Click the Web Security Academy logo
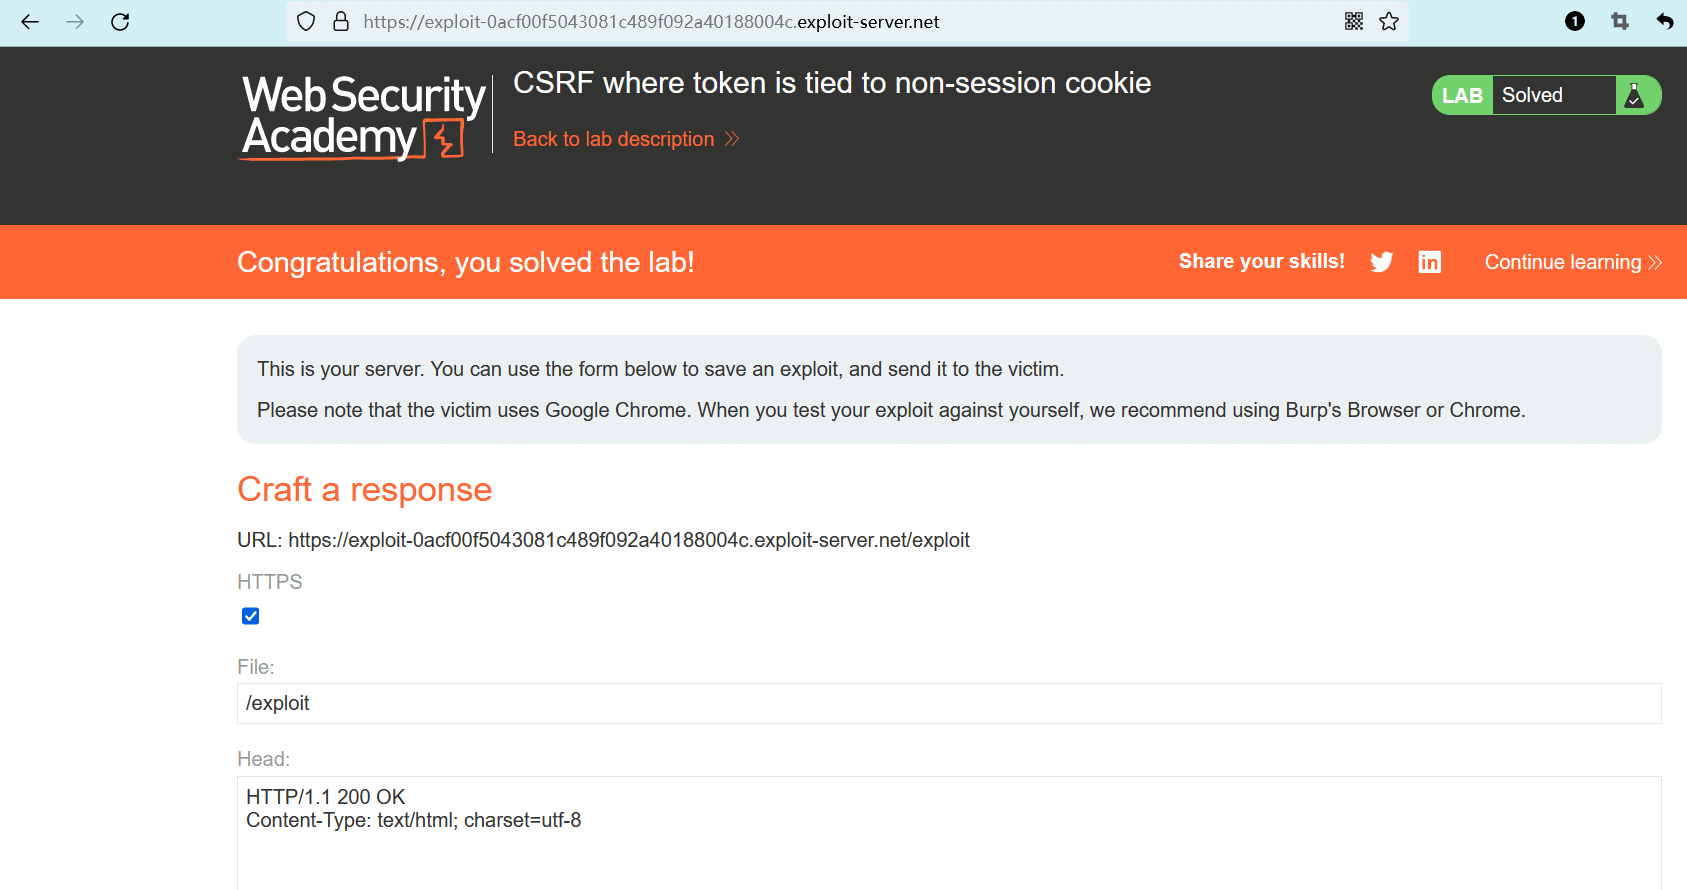This screenshot has height=890, width=1687. [x=363, y=117]
